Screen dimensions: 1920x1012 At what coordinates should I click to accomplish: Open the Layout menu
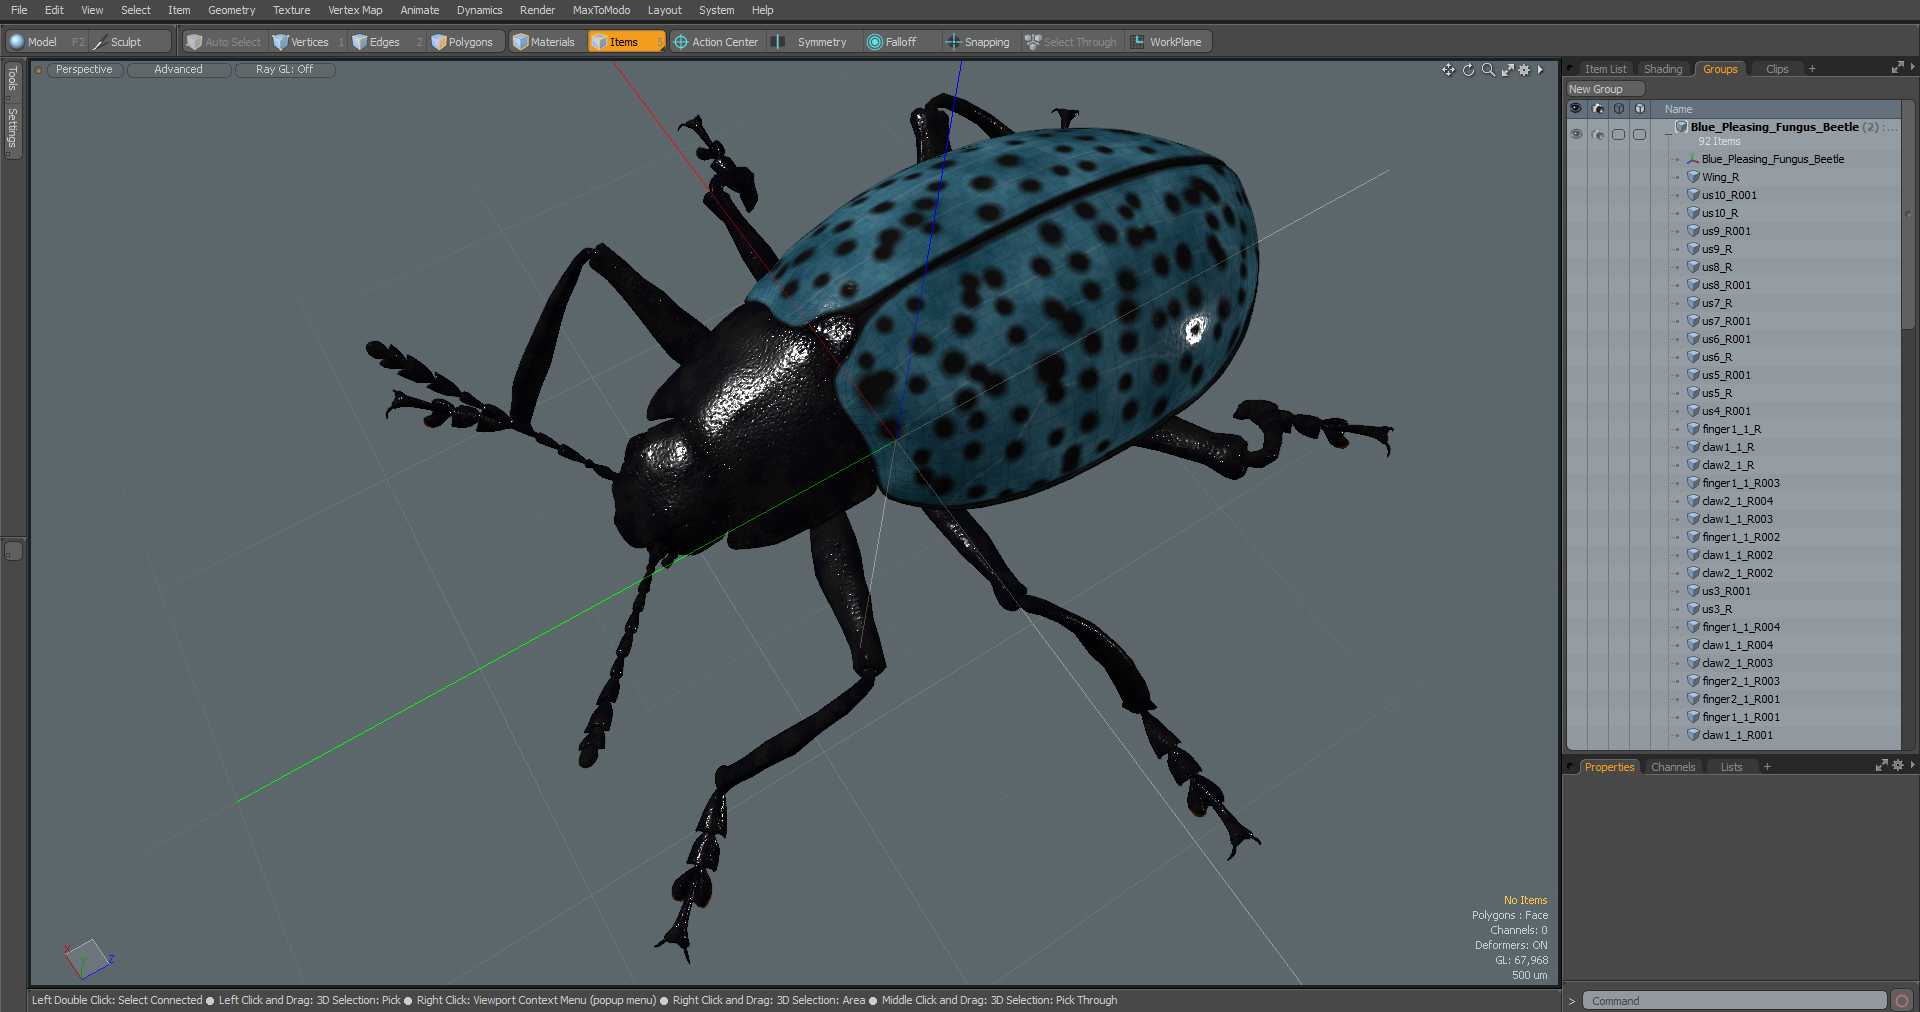point(664,10)
